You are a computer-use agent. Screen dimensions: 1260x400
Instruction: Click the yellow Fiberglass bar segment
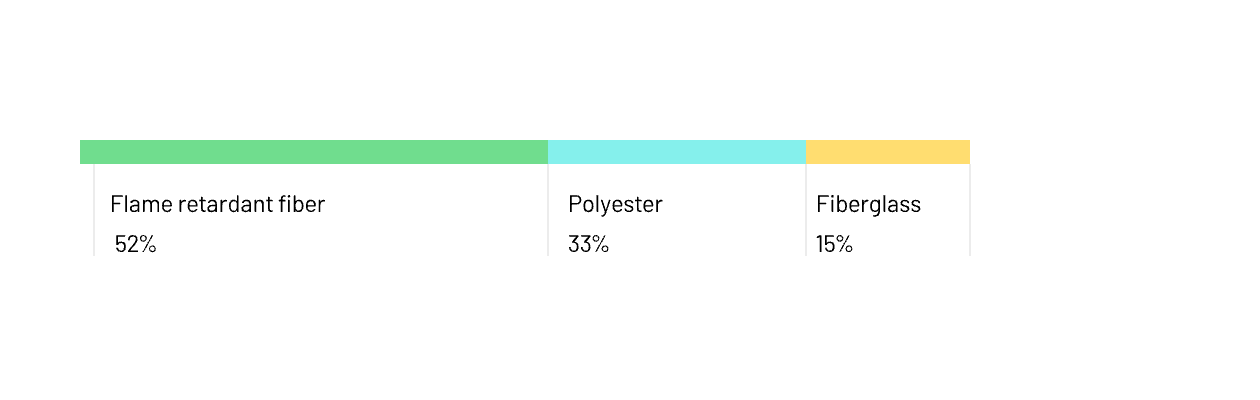coord(888,152)
